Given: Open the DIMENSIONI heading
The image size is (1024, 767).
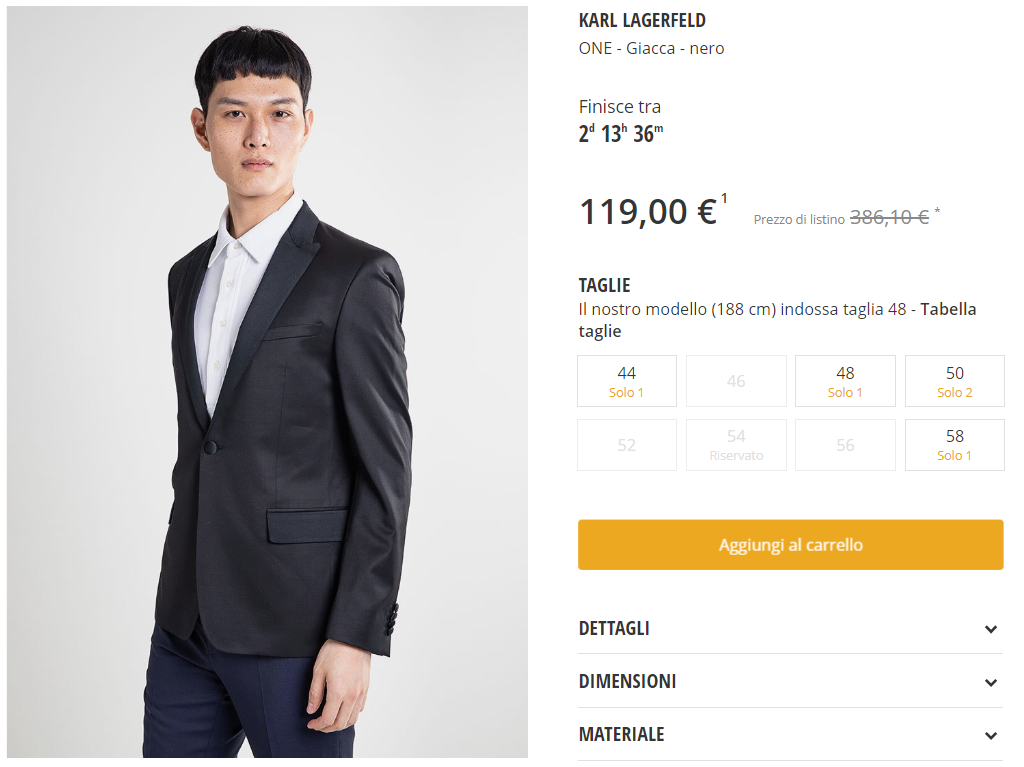Looking at the screenshot, I should tap(627, 681).
